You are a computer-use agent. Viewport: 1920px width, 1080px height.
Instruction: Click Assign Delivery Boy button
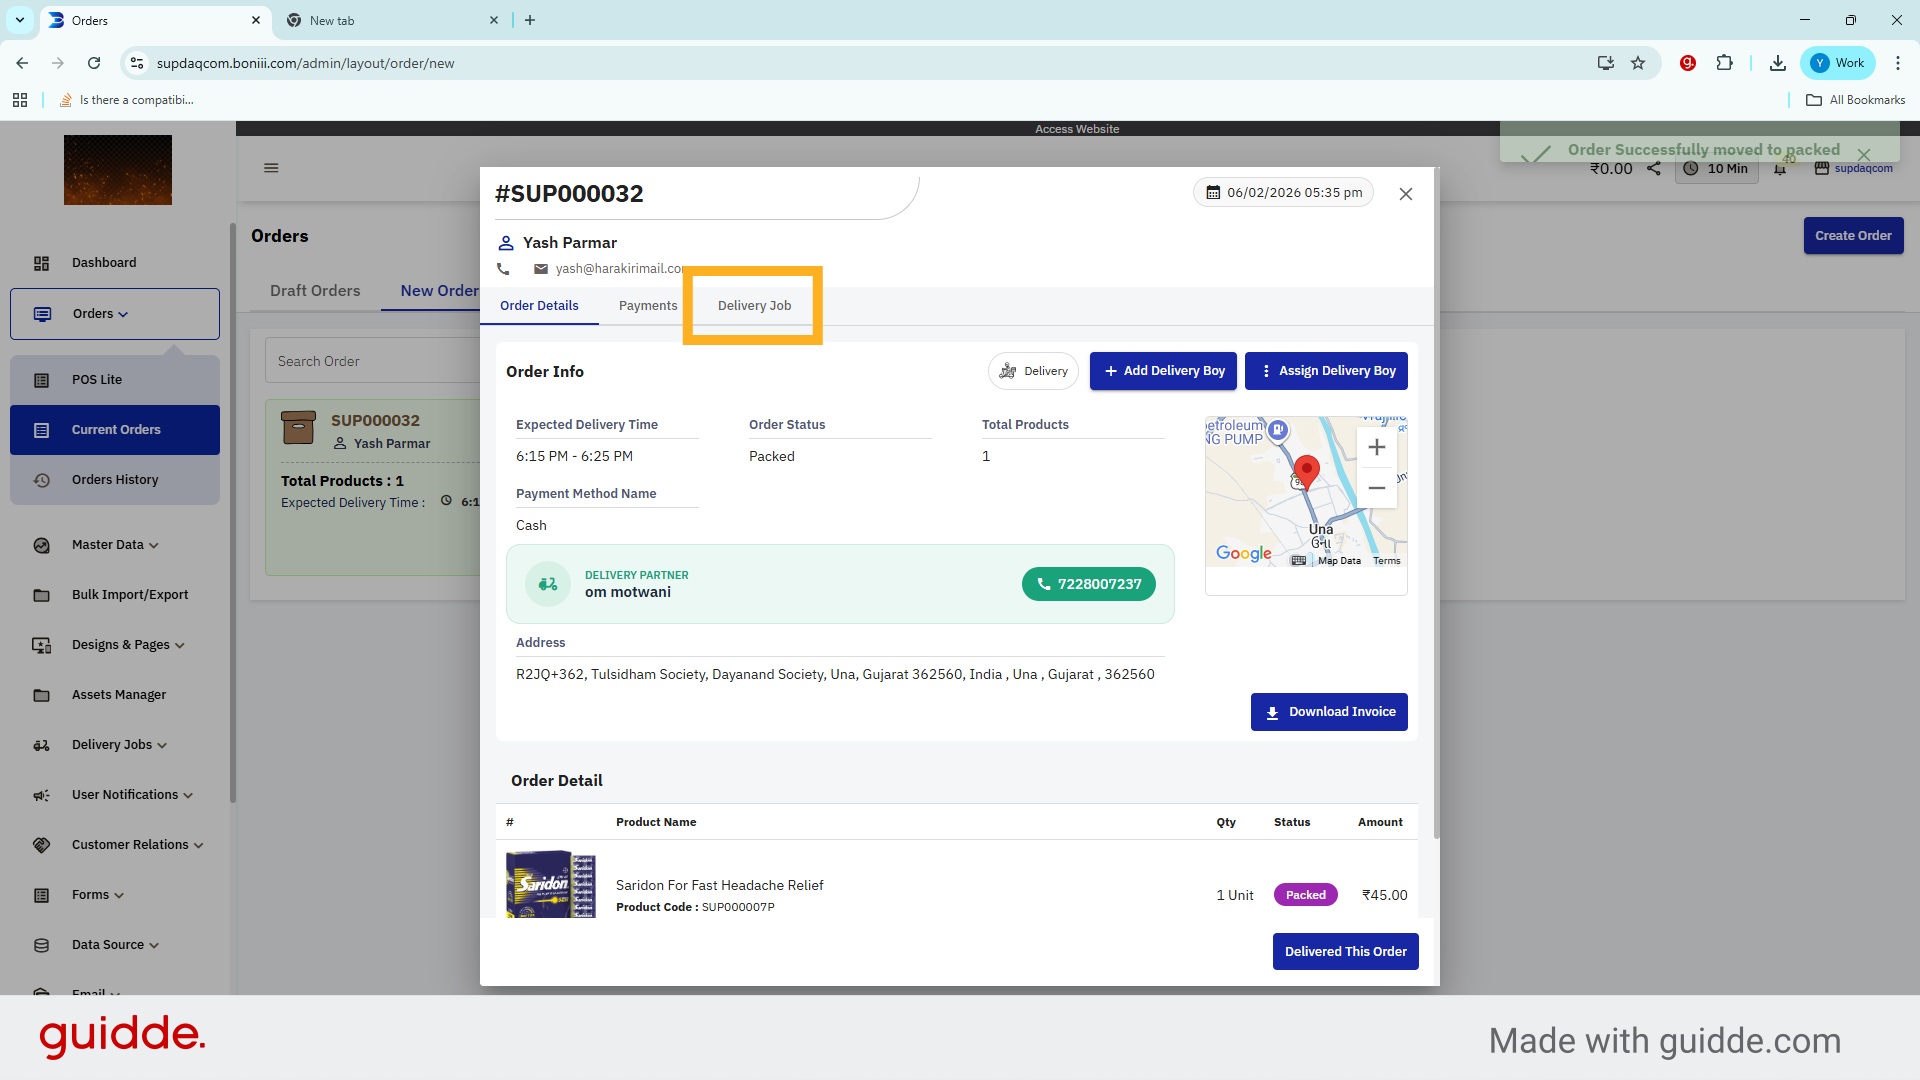coord(1326,371)
